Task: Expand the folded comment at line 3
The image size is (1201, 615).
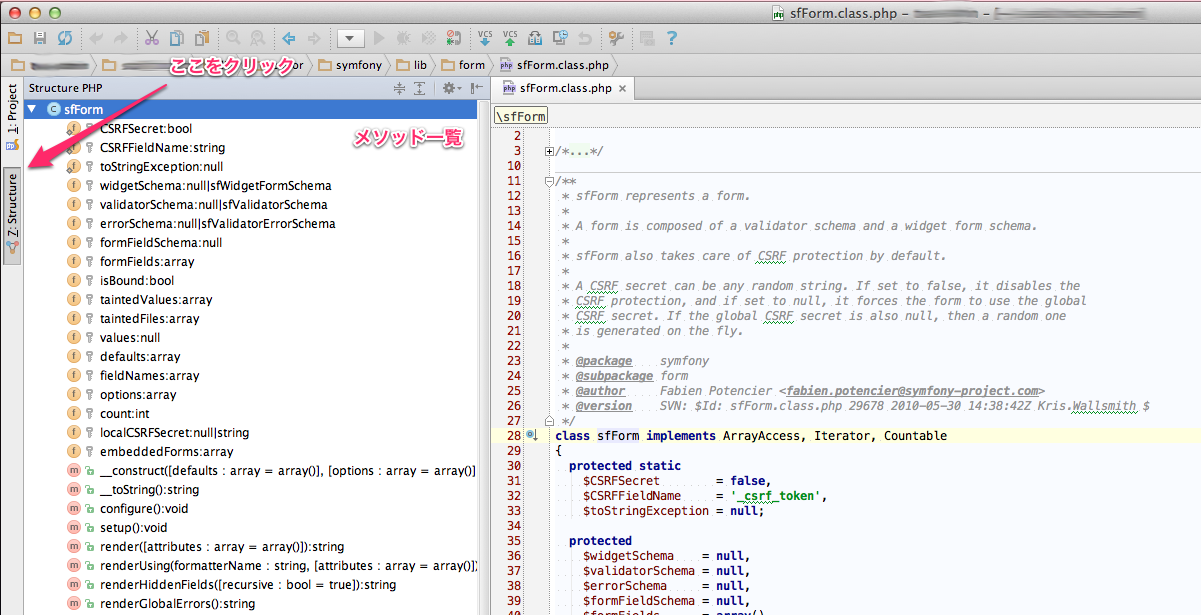Action: pos(550,151)
